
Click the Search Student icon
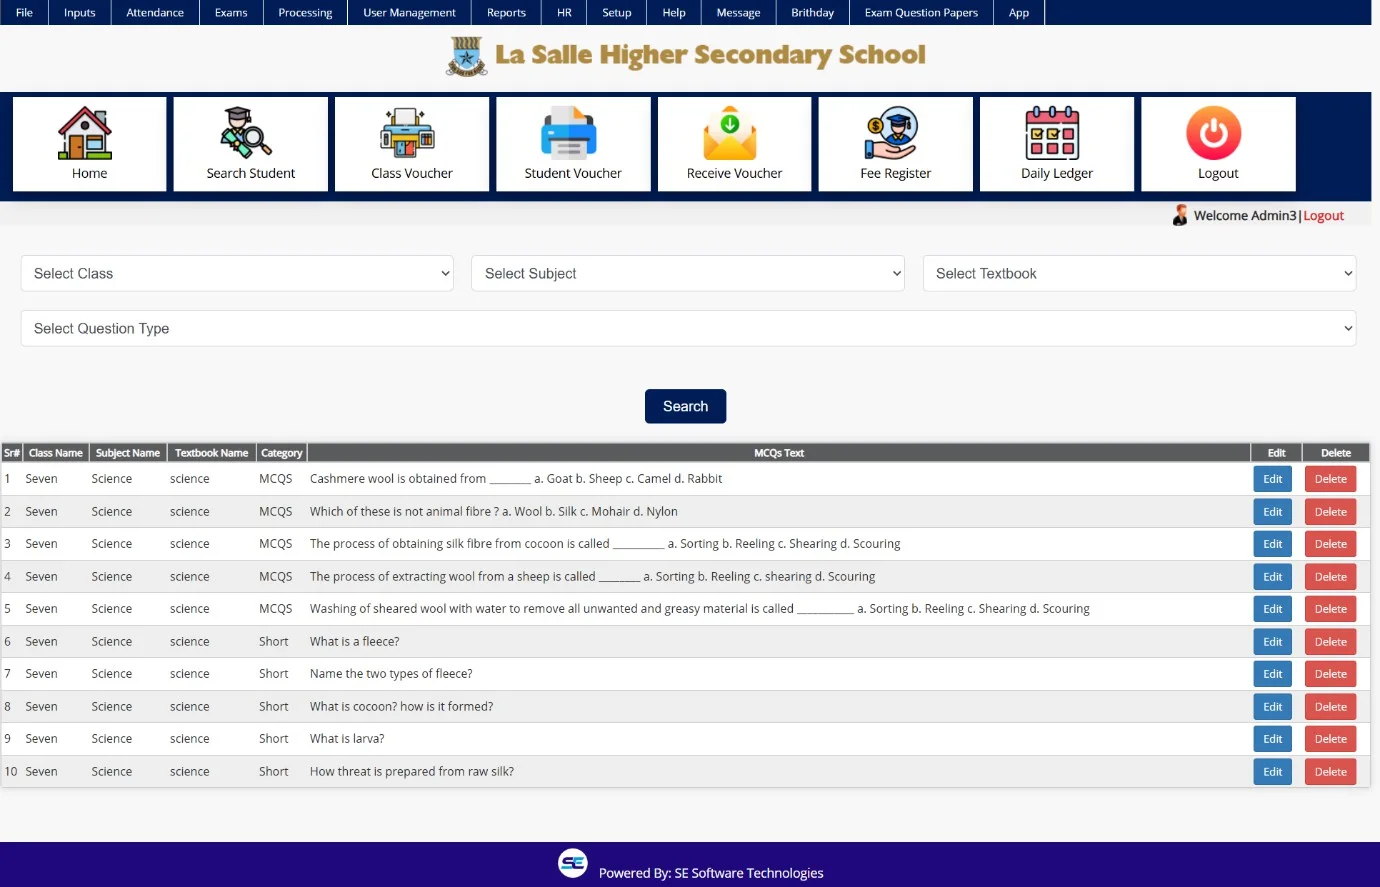(247, 134)
